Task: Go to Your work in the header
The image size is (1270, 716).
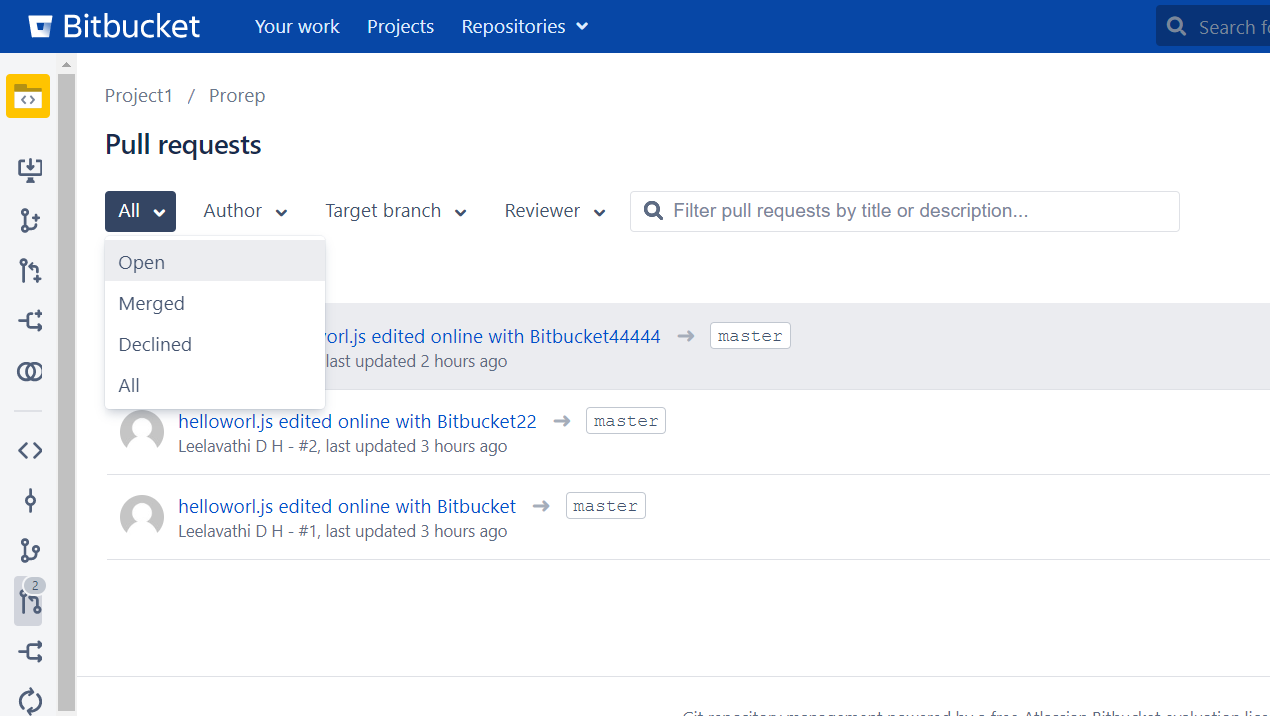Action: [297, 27]
